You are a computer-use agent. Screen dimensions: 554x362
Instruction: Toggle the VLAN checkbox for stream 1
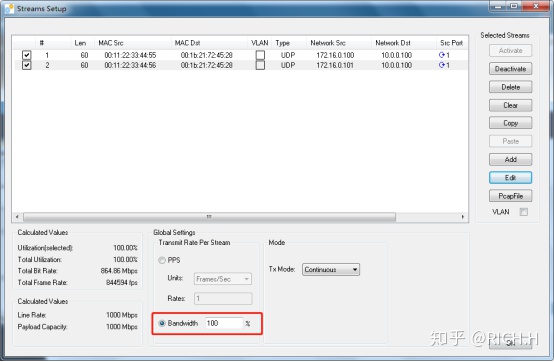click(x=260, y=55)
